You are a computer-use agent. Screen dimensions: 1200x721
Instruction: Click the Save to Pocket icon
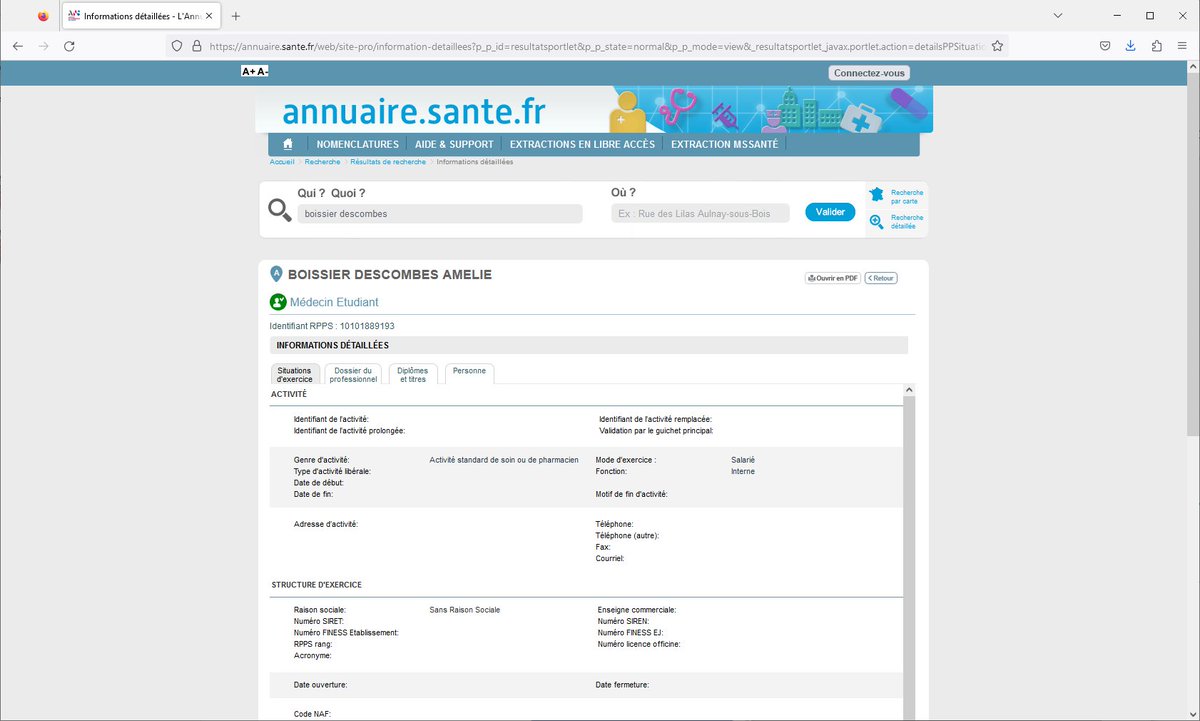1105,46
